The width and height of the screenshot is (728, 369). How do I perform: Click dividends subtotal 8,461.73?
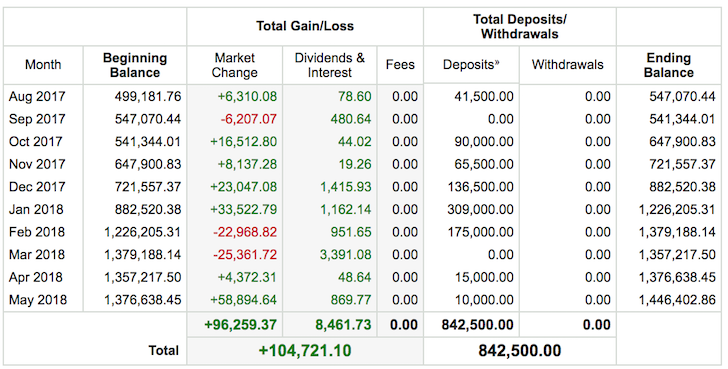pos(343,325)
